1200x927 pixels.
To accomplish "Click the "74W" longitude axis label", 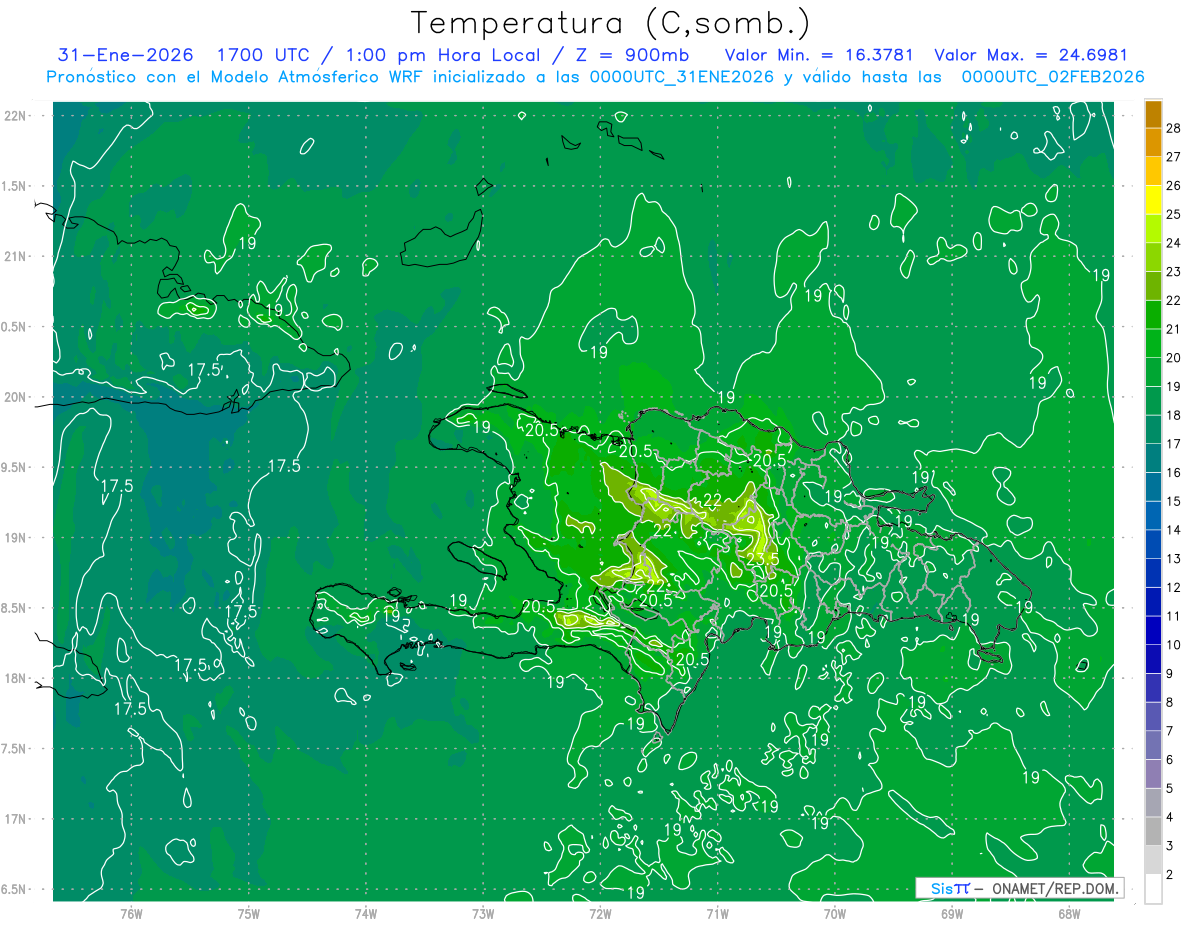I will [365, 914].
